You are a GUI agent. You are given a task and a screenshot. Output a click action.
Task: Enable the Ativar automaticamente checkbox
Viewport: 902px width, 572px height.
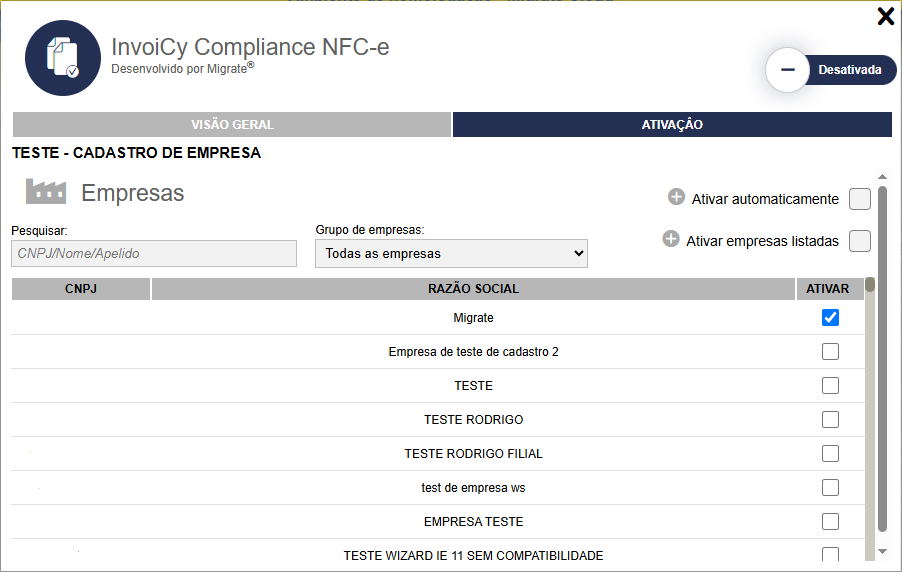tap(859, 199)
